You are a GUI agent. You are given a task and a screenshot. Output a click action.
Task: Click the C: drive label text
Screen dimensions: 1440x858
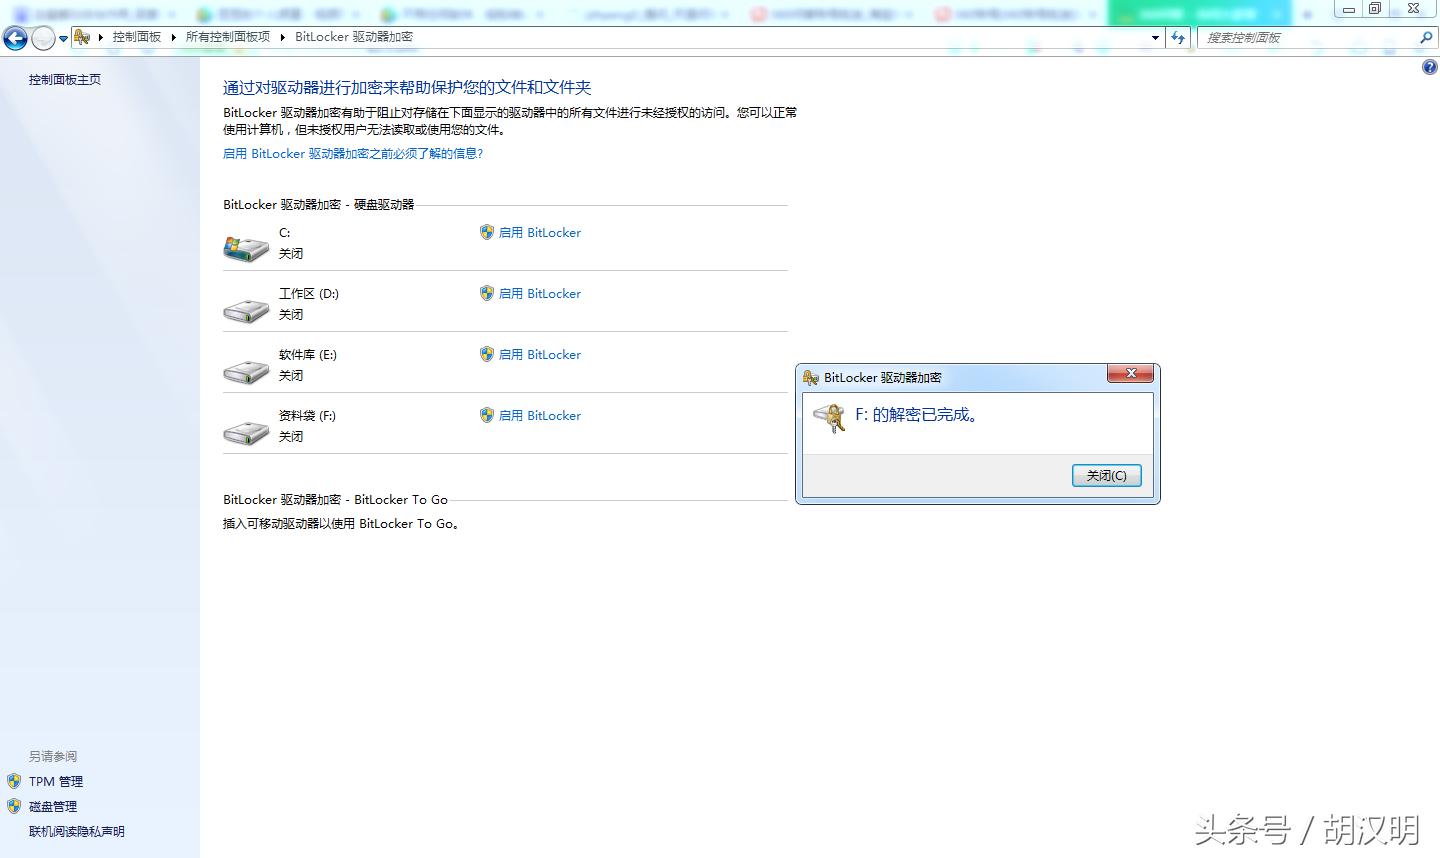pyautogui.click(x=285, y=233)
